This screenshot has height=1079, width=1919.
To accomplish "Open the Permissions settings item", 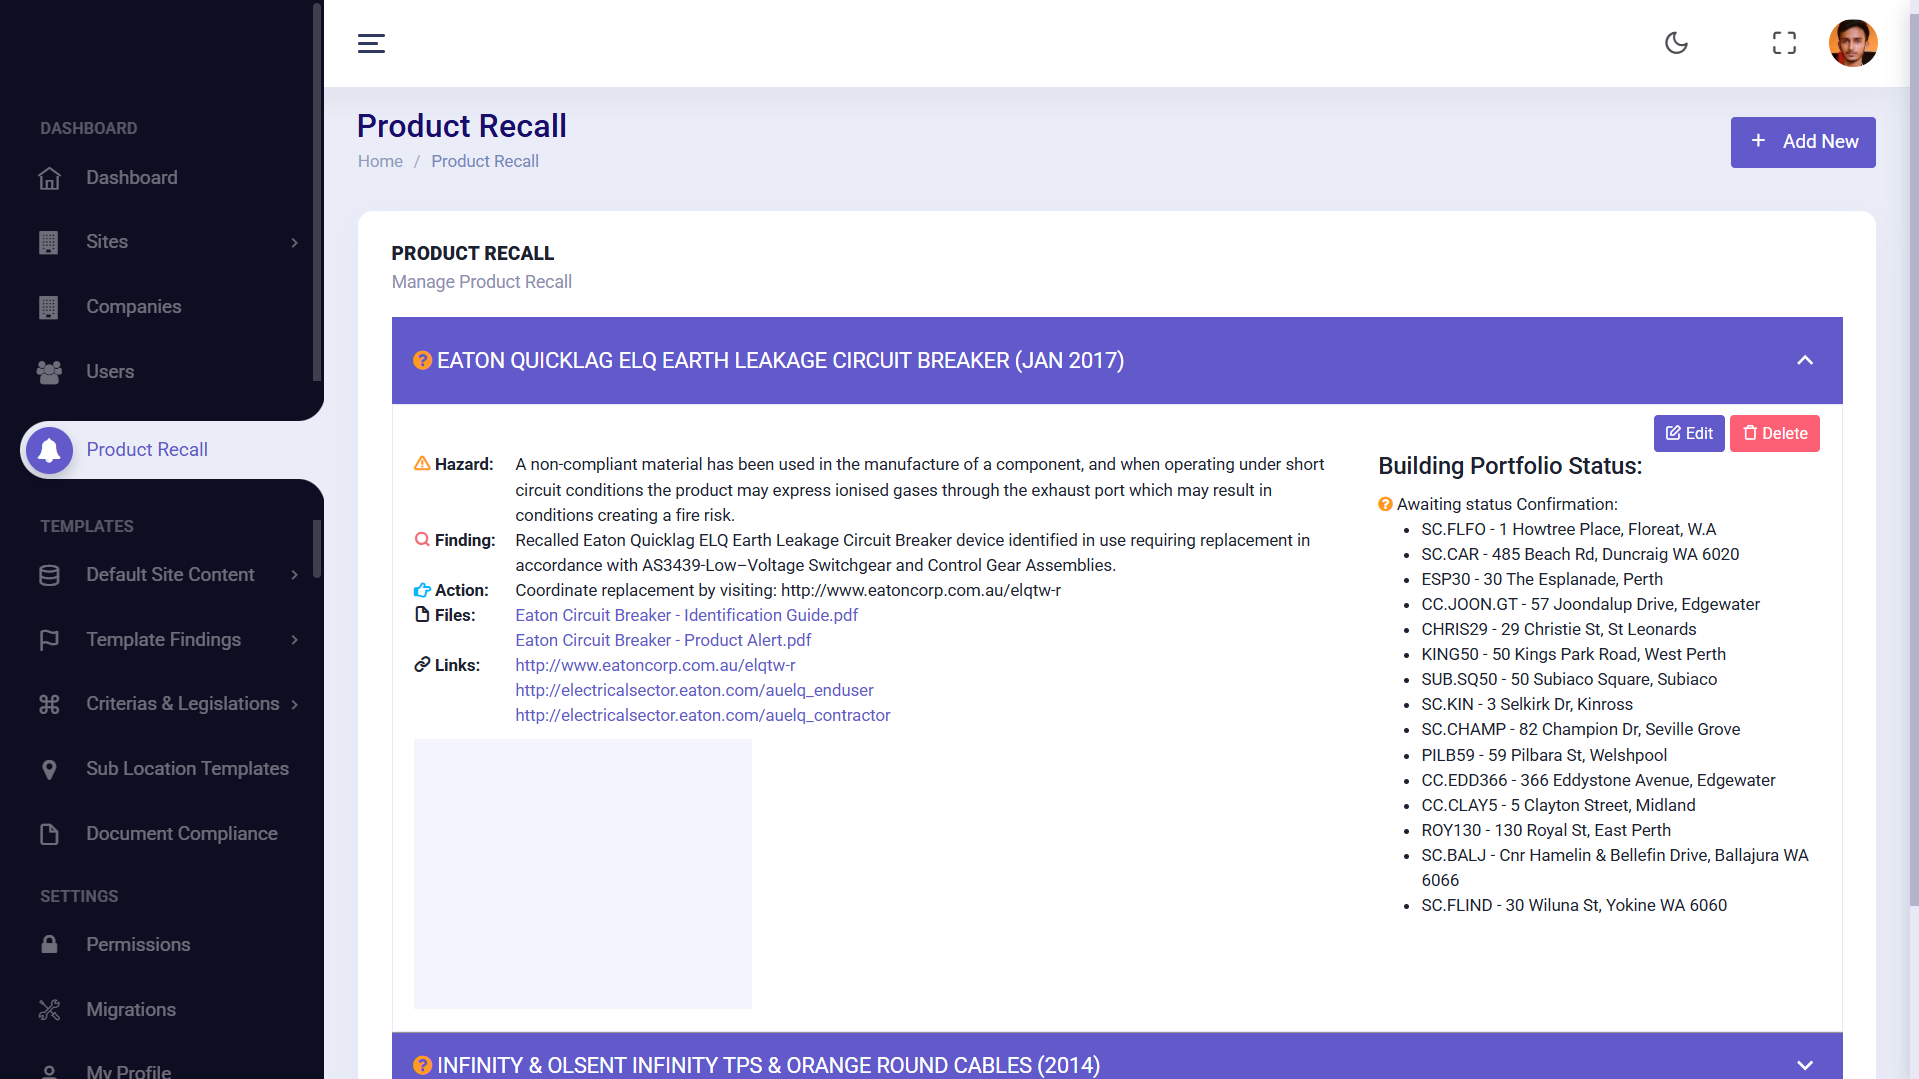I will point(138,945).
